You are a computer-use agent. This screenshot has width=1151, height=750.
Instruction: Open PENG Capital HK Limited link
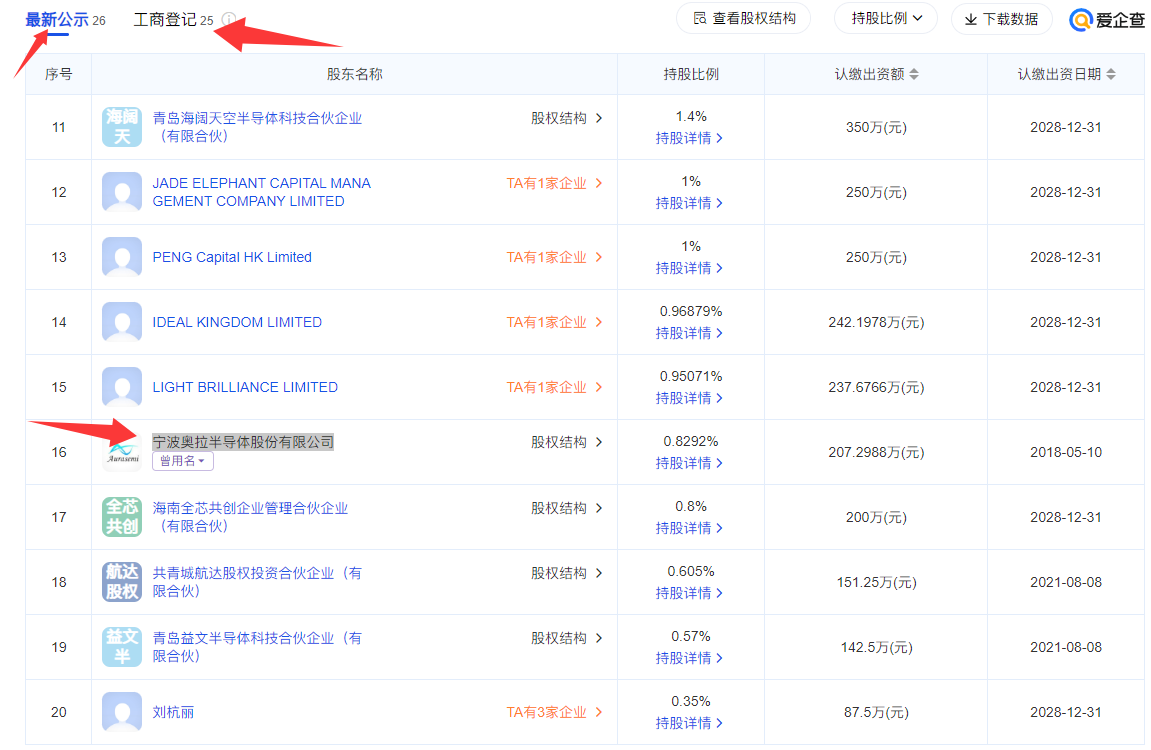pyautogui.click(x=232, y=257)
